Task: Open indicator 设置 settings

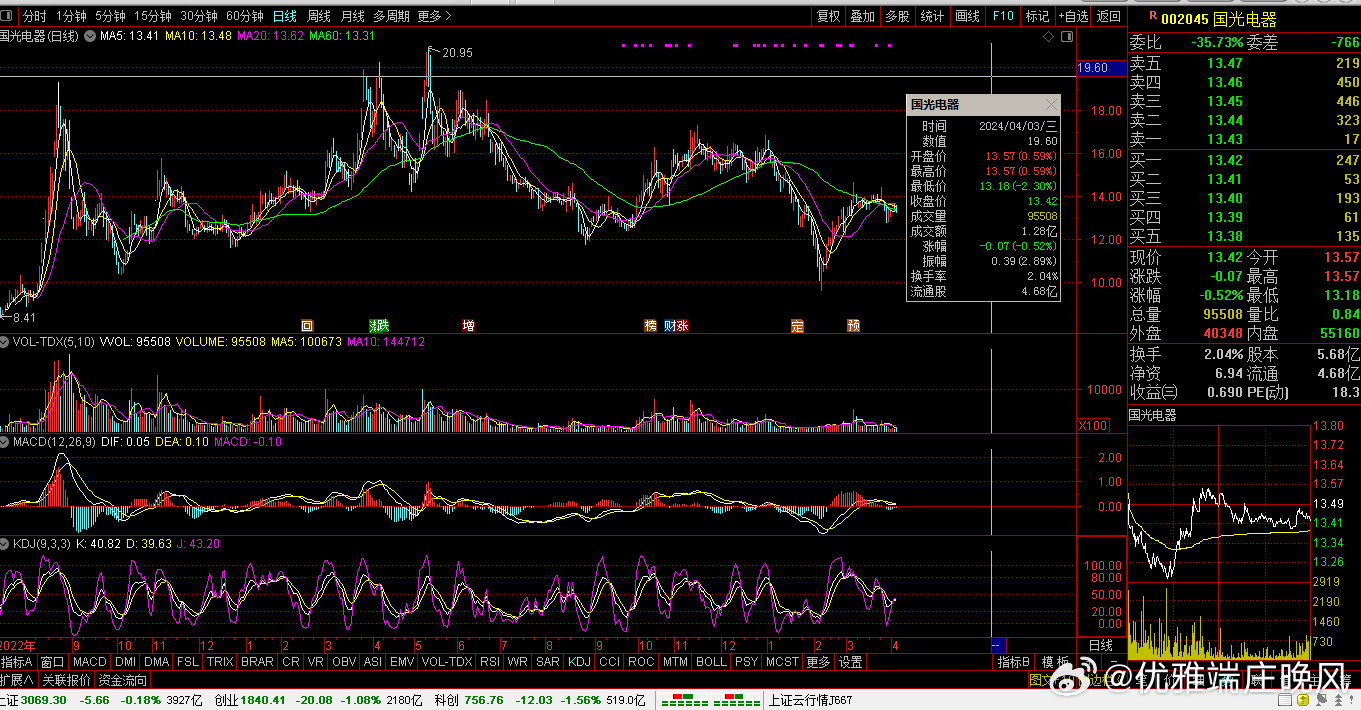Action: pyautogui.click(x=850, y=662)
